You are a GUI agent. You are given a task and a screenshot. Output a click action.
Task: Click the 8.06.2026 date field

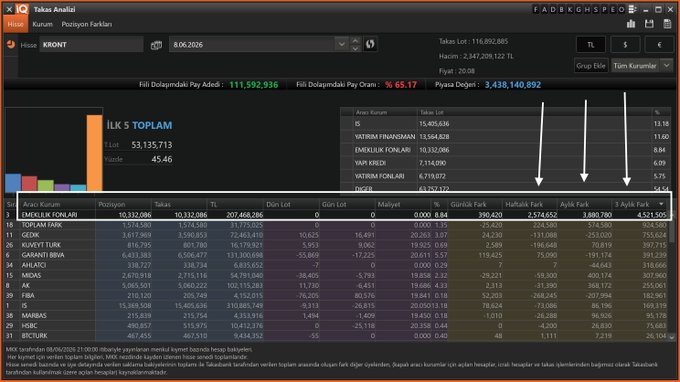[252, 45]
